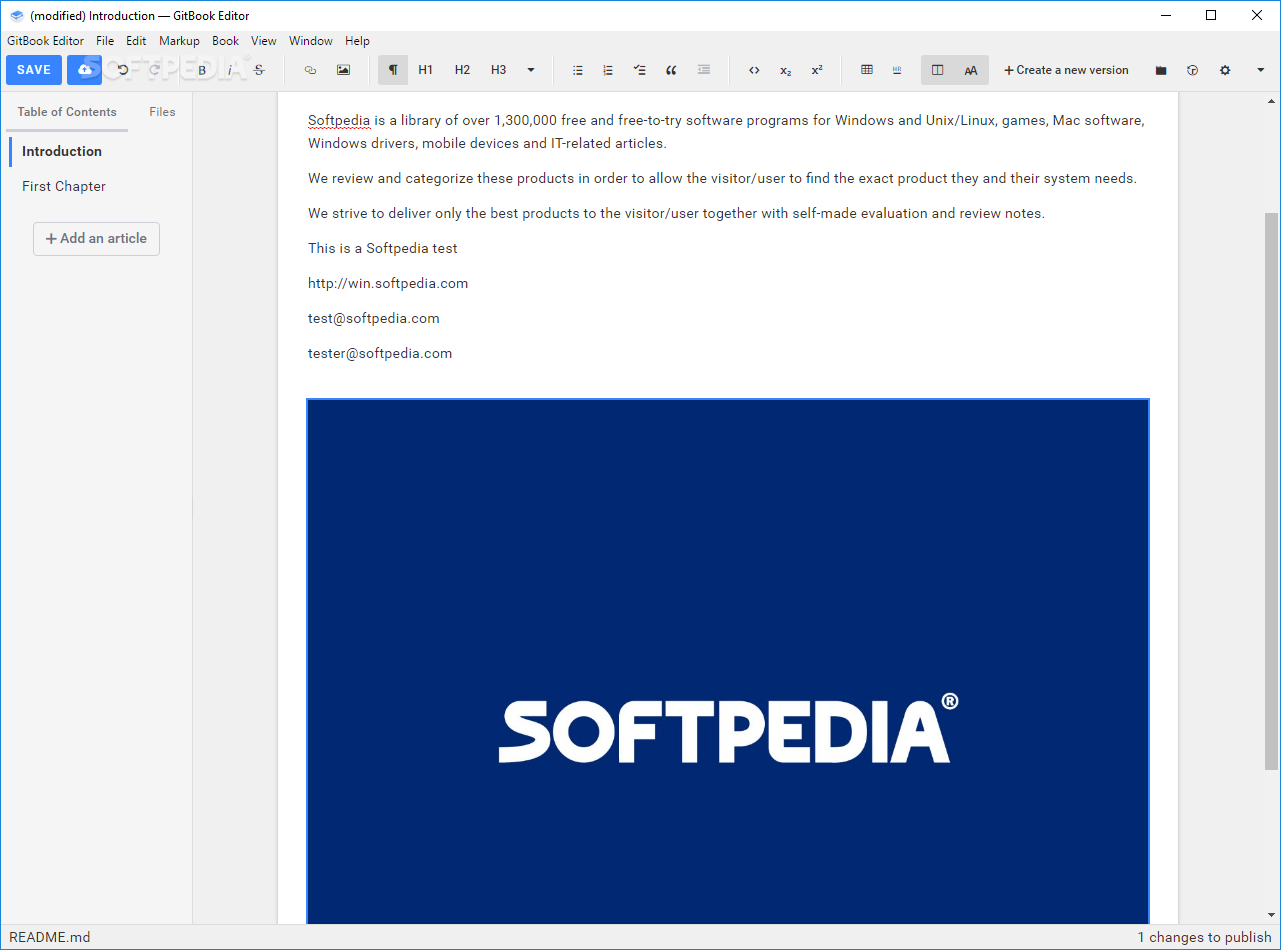Screen dimensions: 1281x950
Task: Click the README.md status label
Action: click(50, 937)
